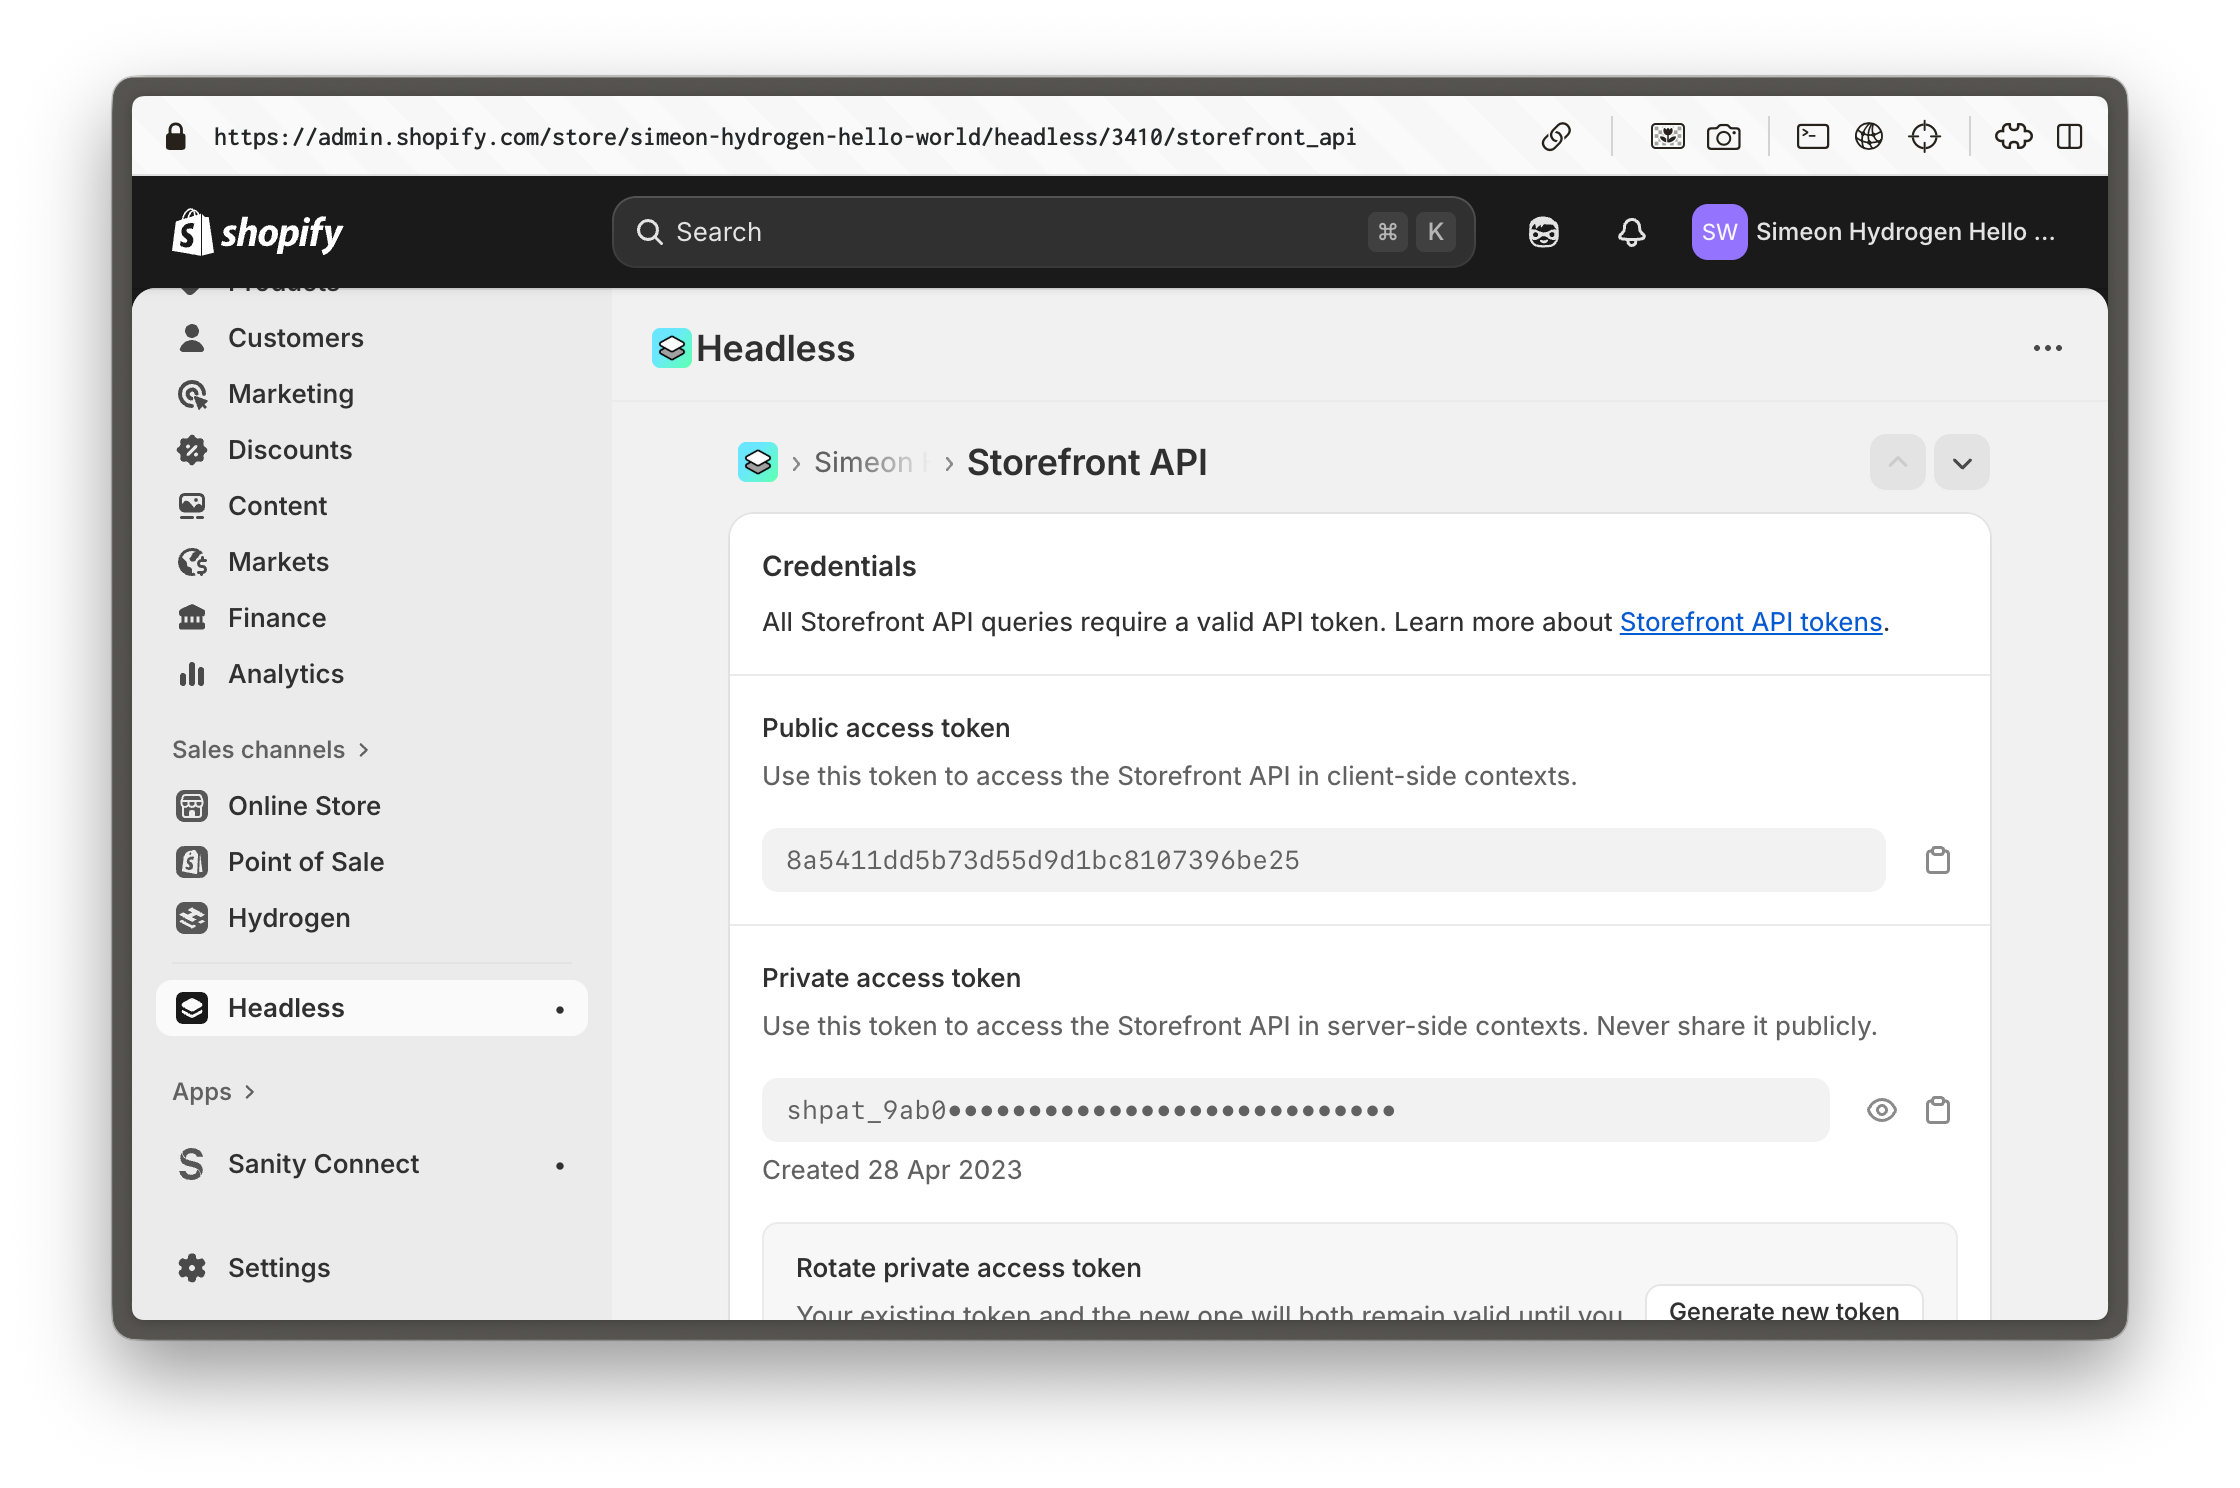This screenshot has width=2240, height=1488.
Task: Open the terminal console icon in browser toolbar
Action: pyautogui.click(x=1813, y=136)
